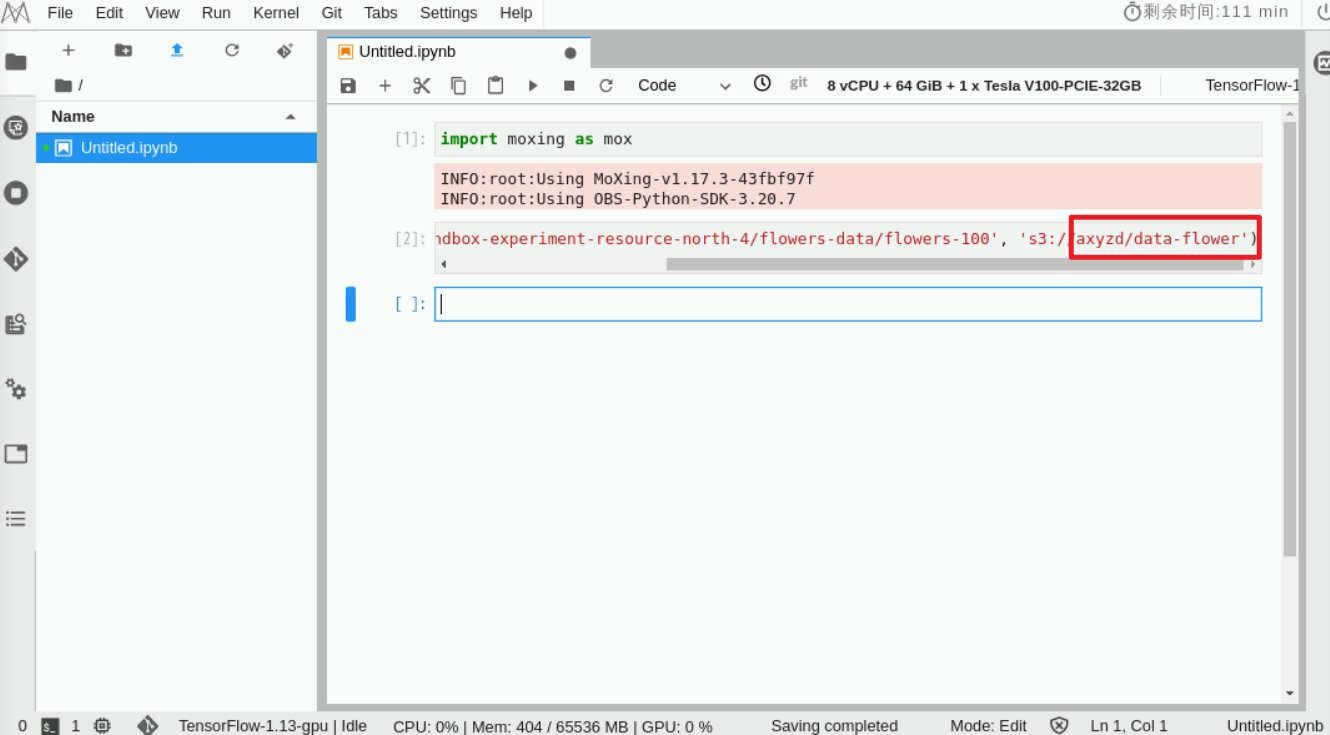1330x735 pixels.
Task: Open the open tabs sidebar panel
Action: coord(16,454)
